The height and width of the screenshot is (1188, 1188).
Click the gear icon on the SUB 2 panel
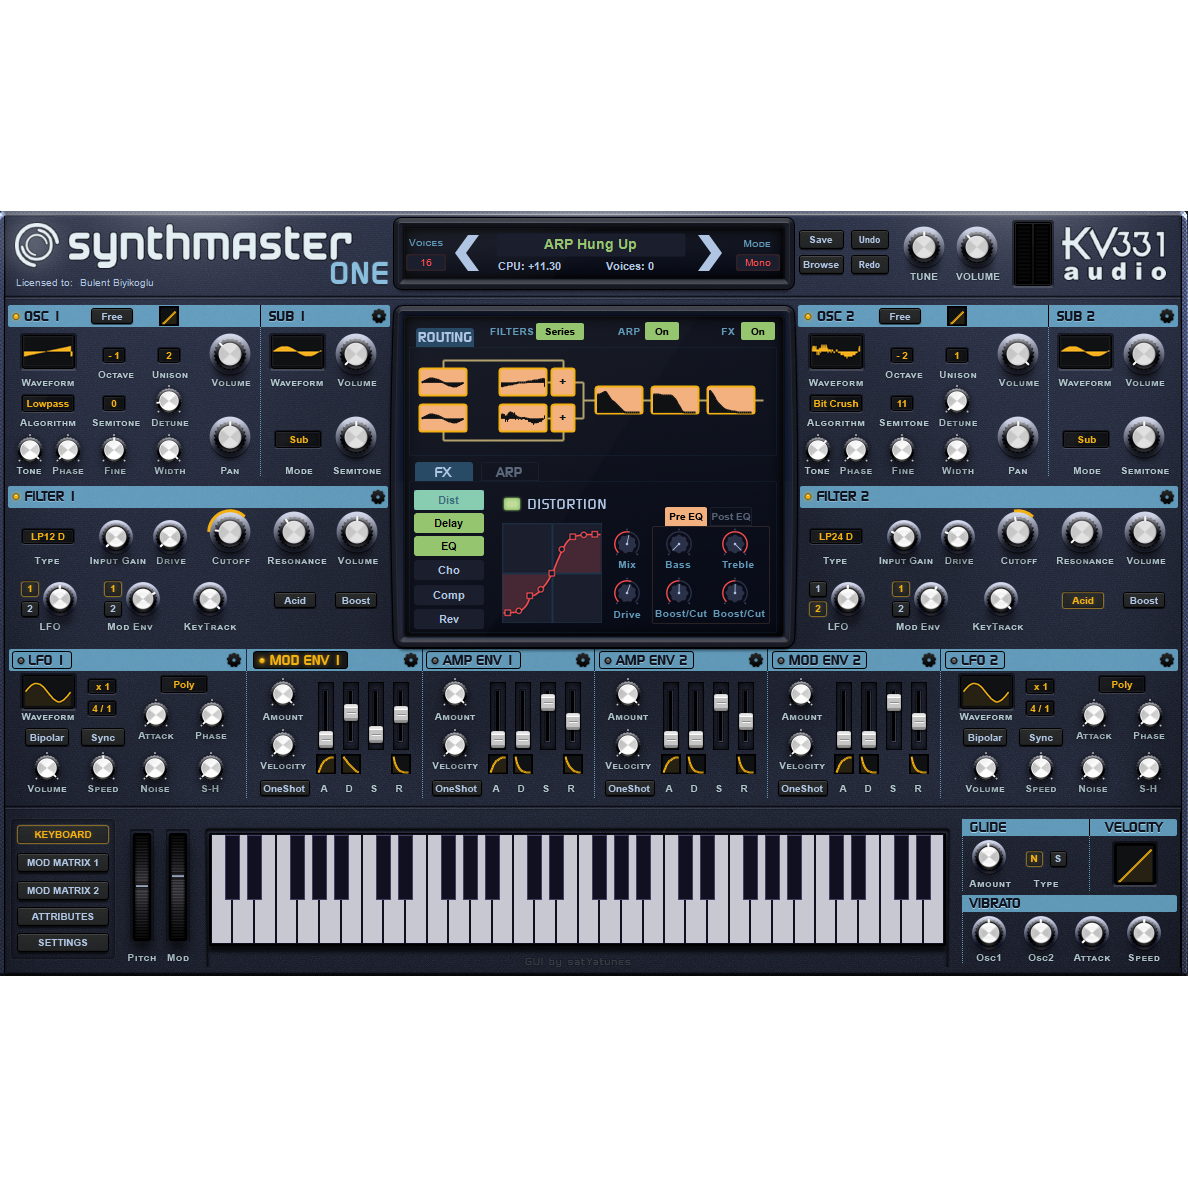coord(1166,316)
